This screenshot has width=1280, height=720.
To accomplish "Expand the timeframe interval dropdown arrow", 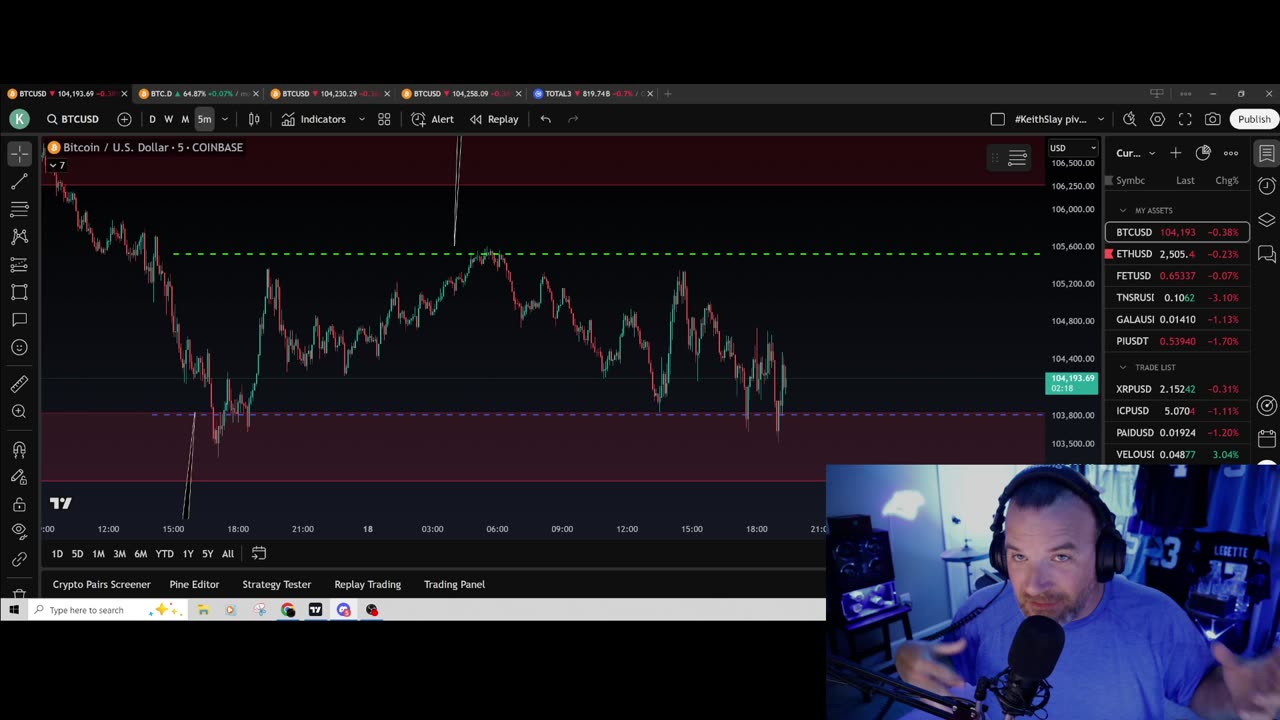I will pyautogui.click(x=225, y=119).
